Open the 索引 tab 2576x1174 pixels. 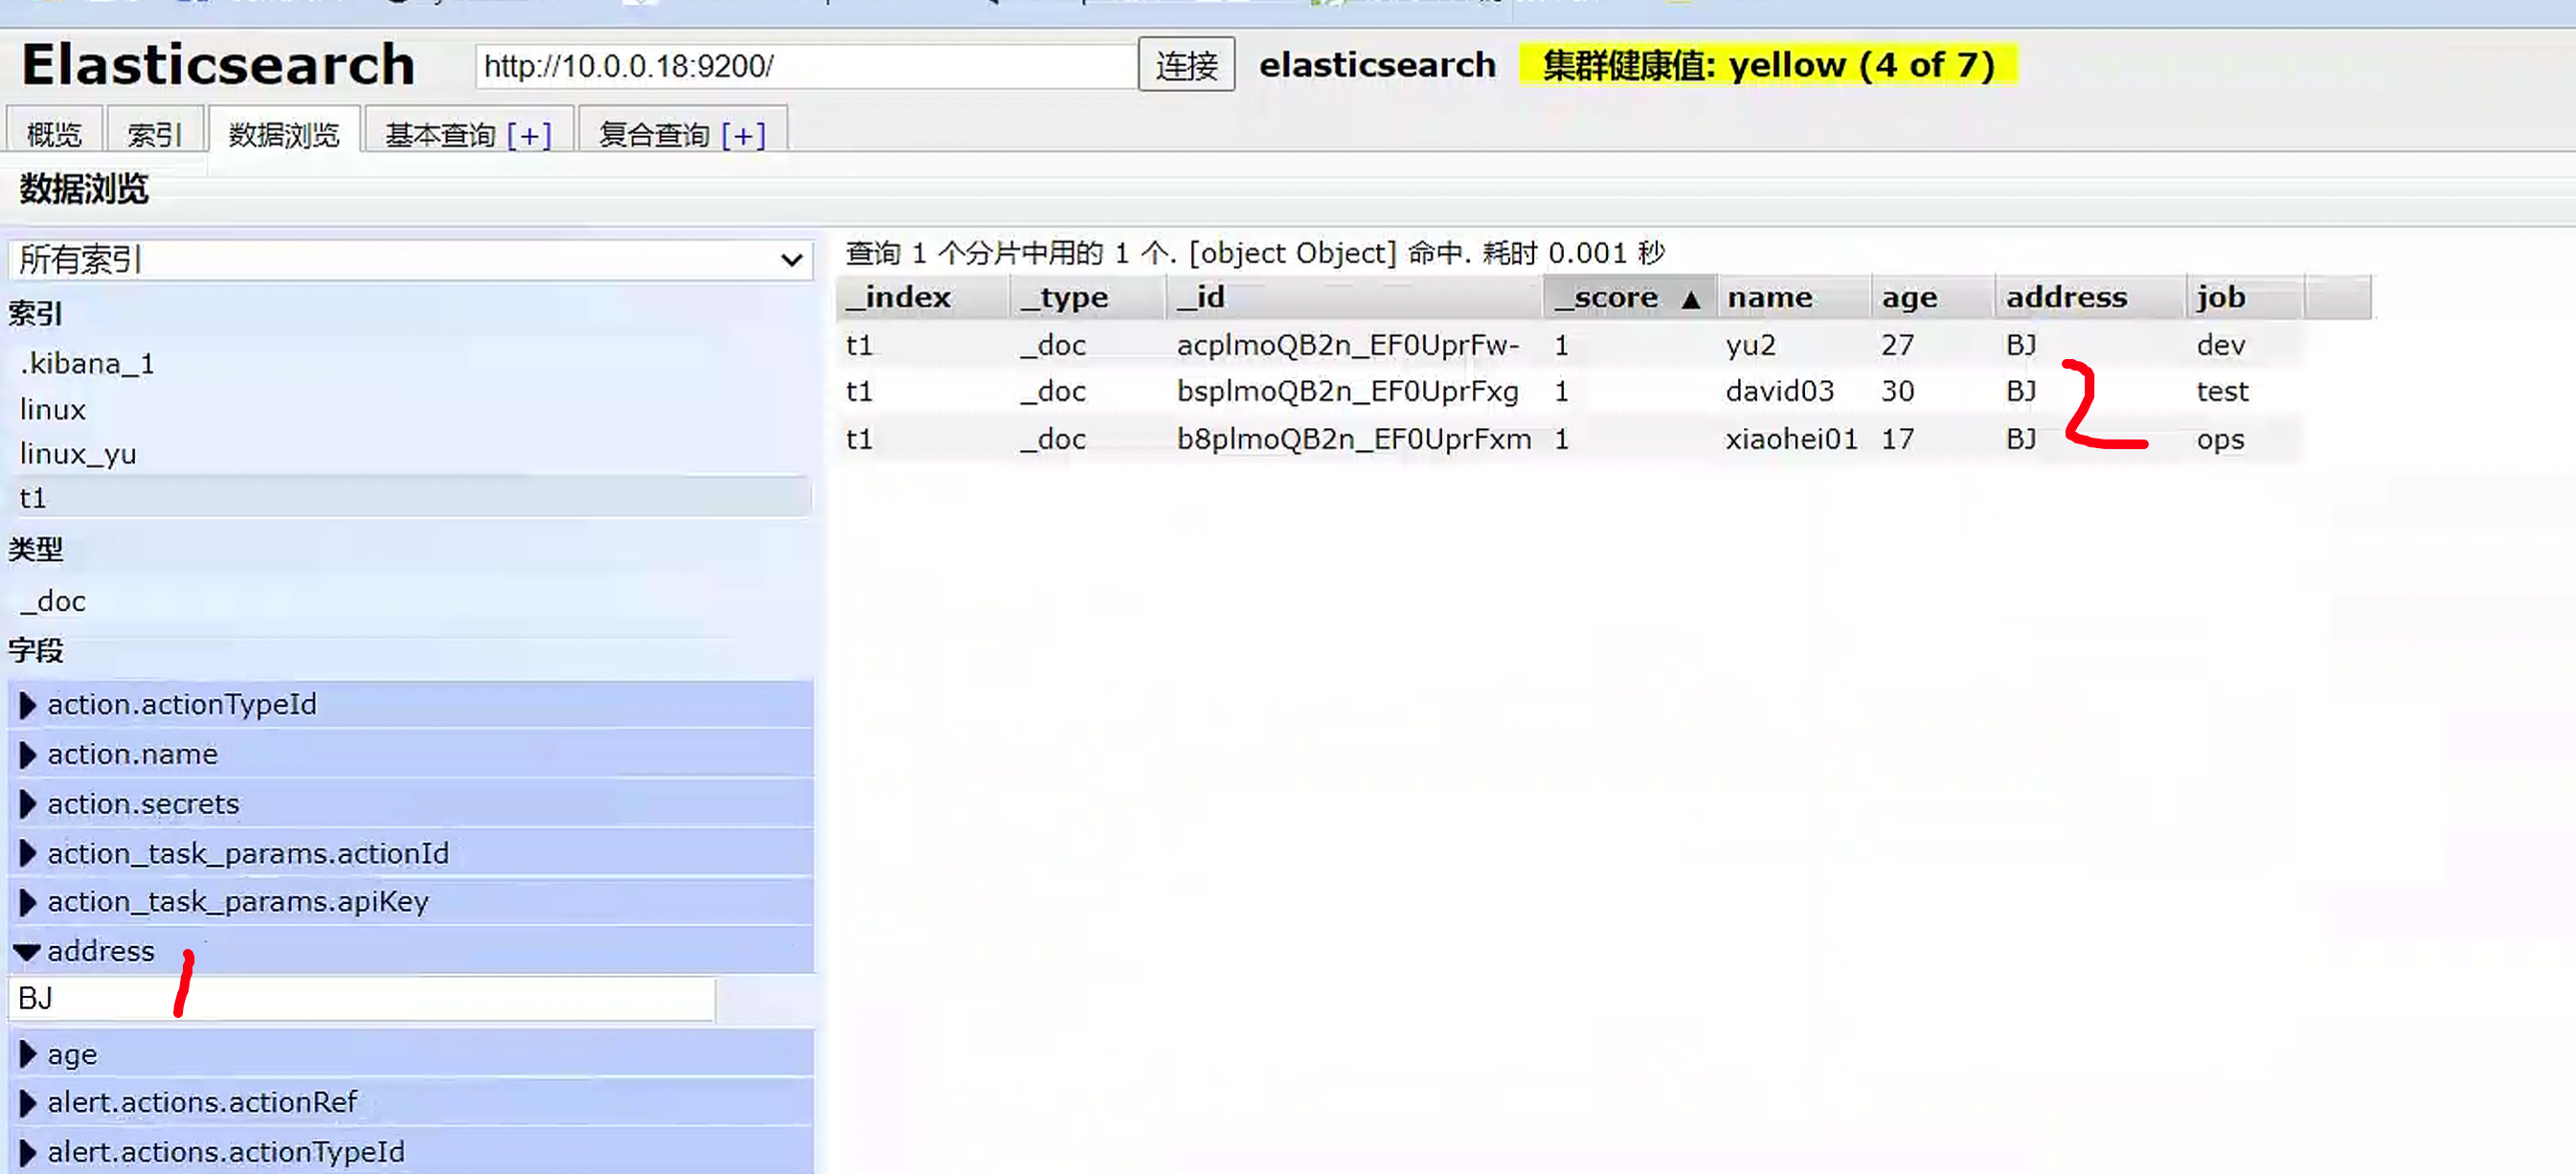[154, 134]
